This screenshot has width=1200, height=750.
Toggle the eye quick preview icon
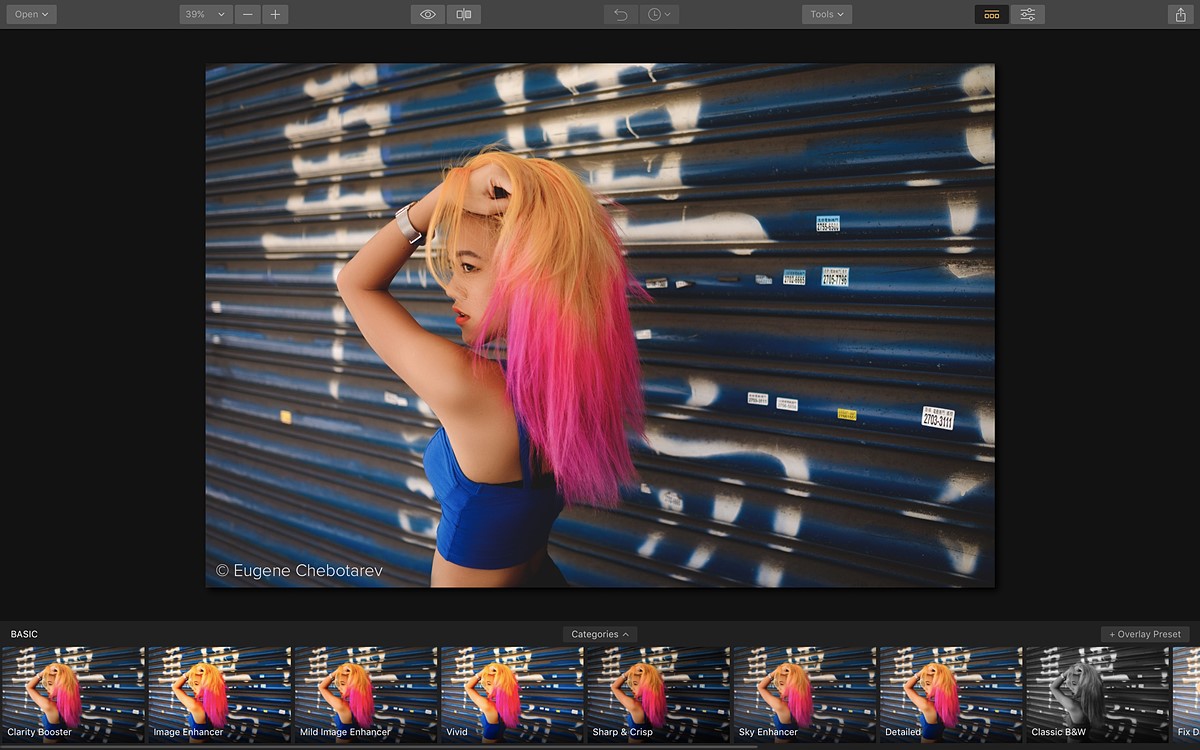428,14
